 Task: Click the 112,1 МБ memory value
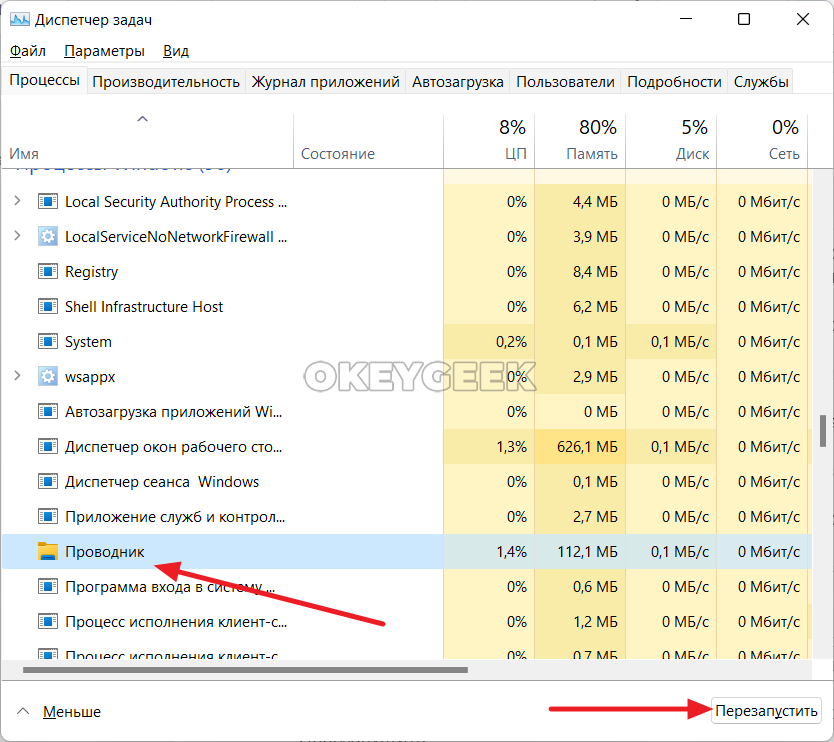tap(587, 552)
